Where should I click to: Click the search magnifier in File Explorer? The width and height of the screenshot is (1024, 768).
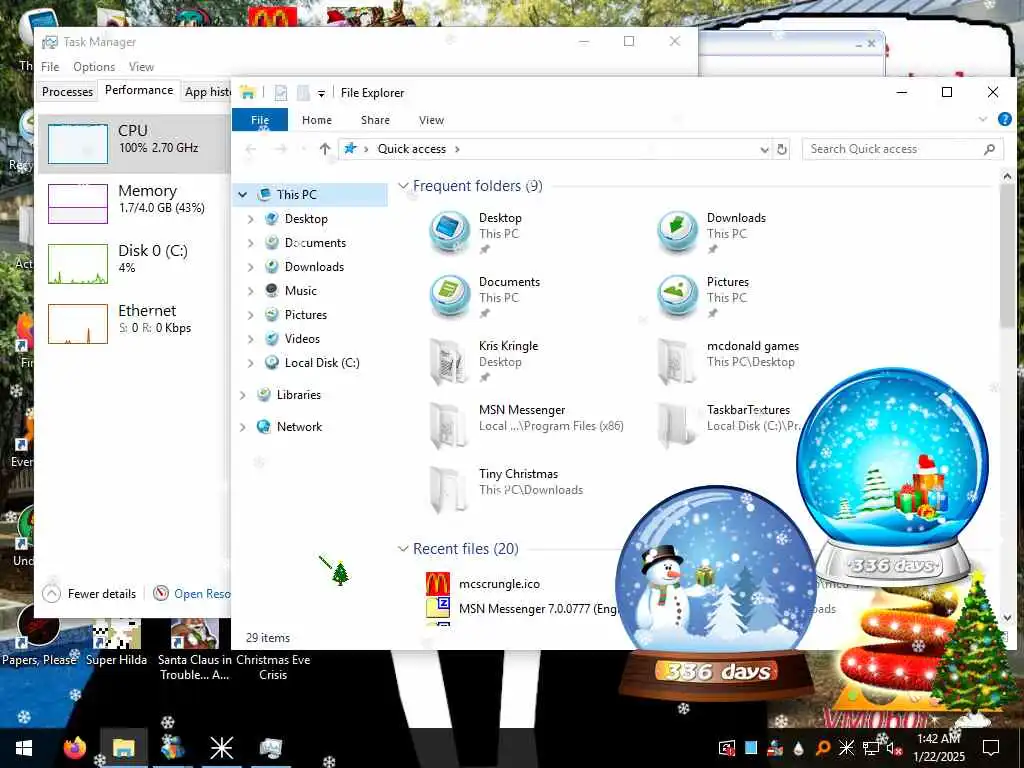989,149
